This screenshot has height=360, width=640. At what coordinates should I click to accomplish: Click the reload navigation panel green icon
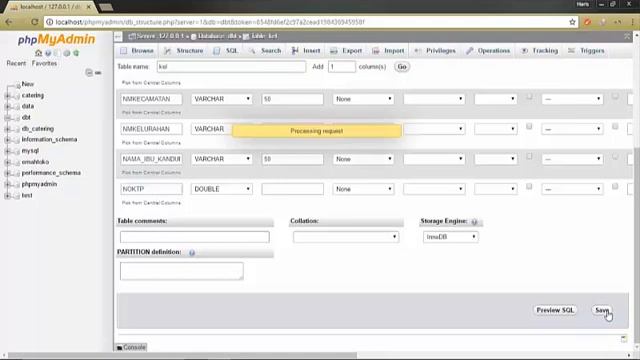pos(76,53)
